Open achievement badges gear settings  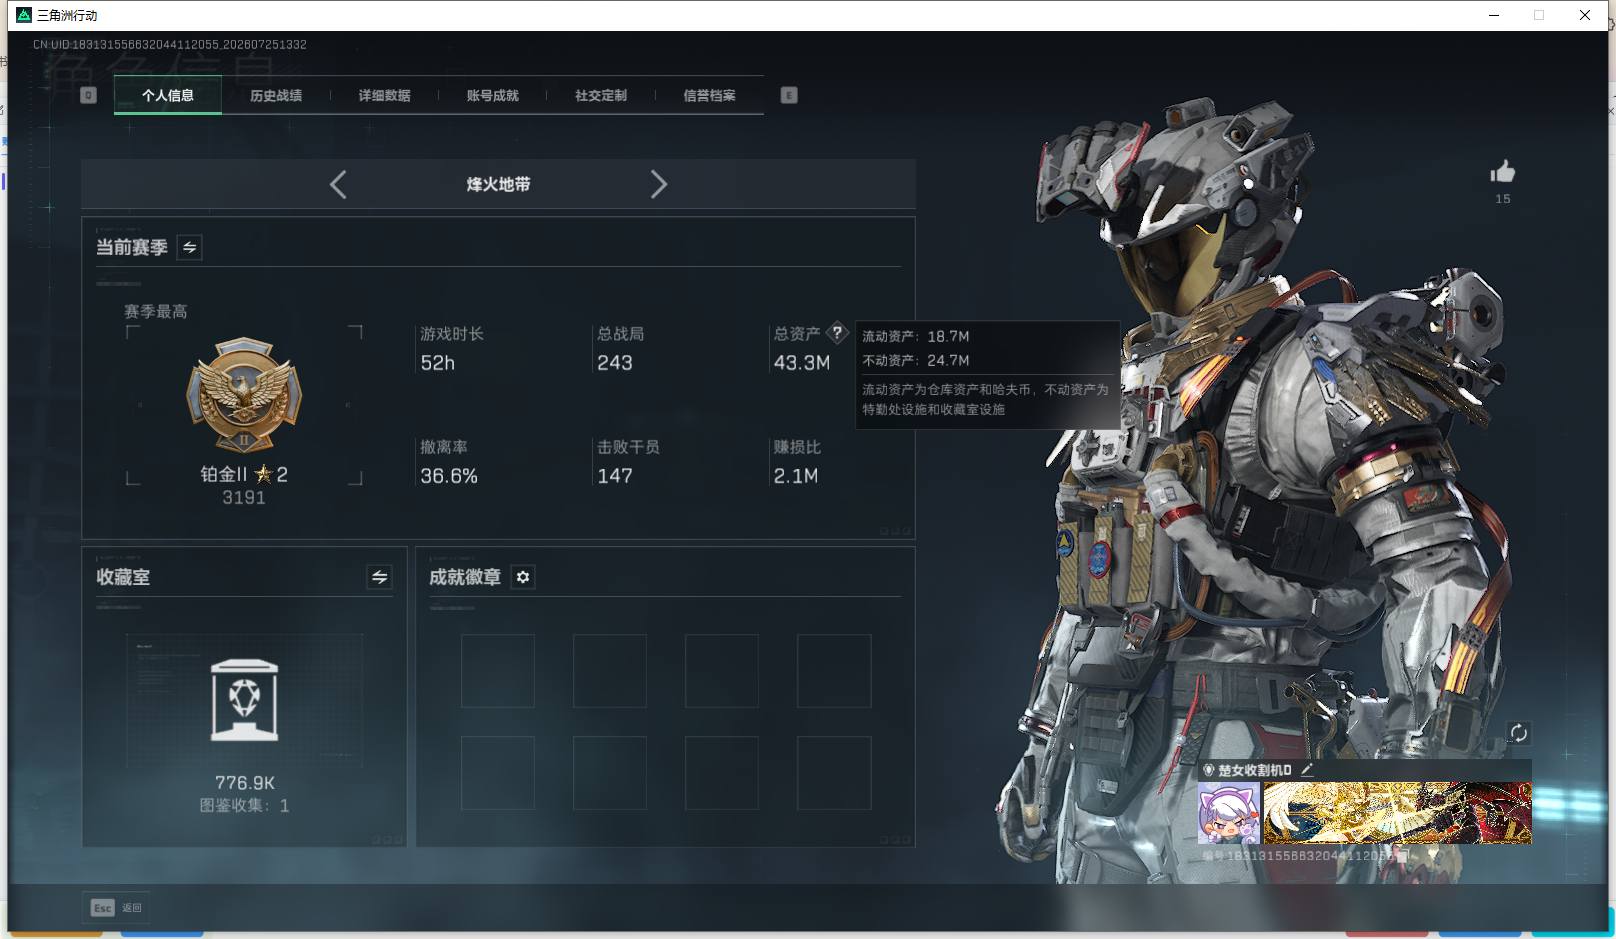pyautogui.click(x=523, y=577)
